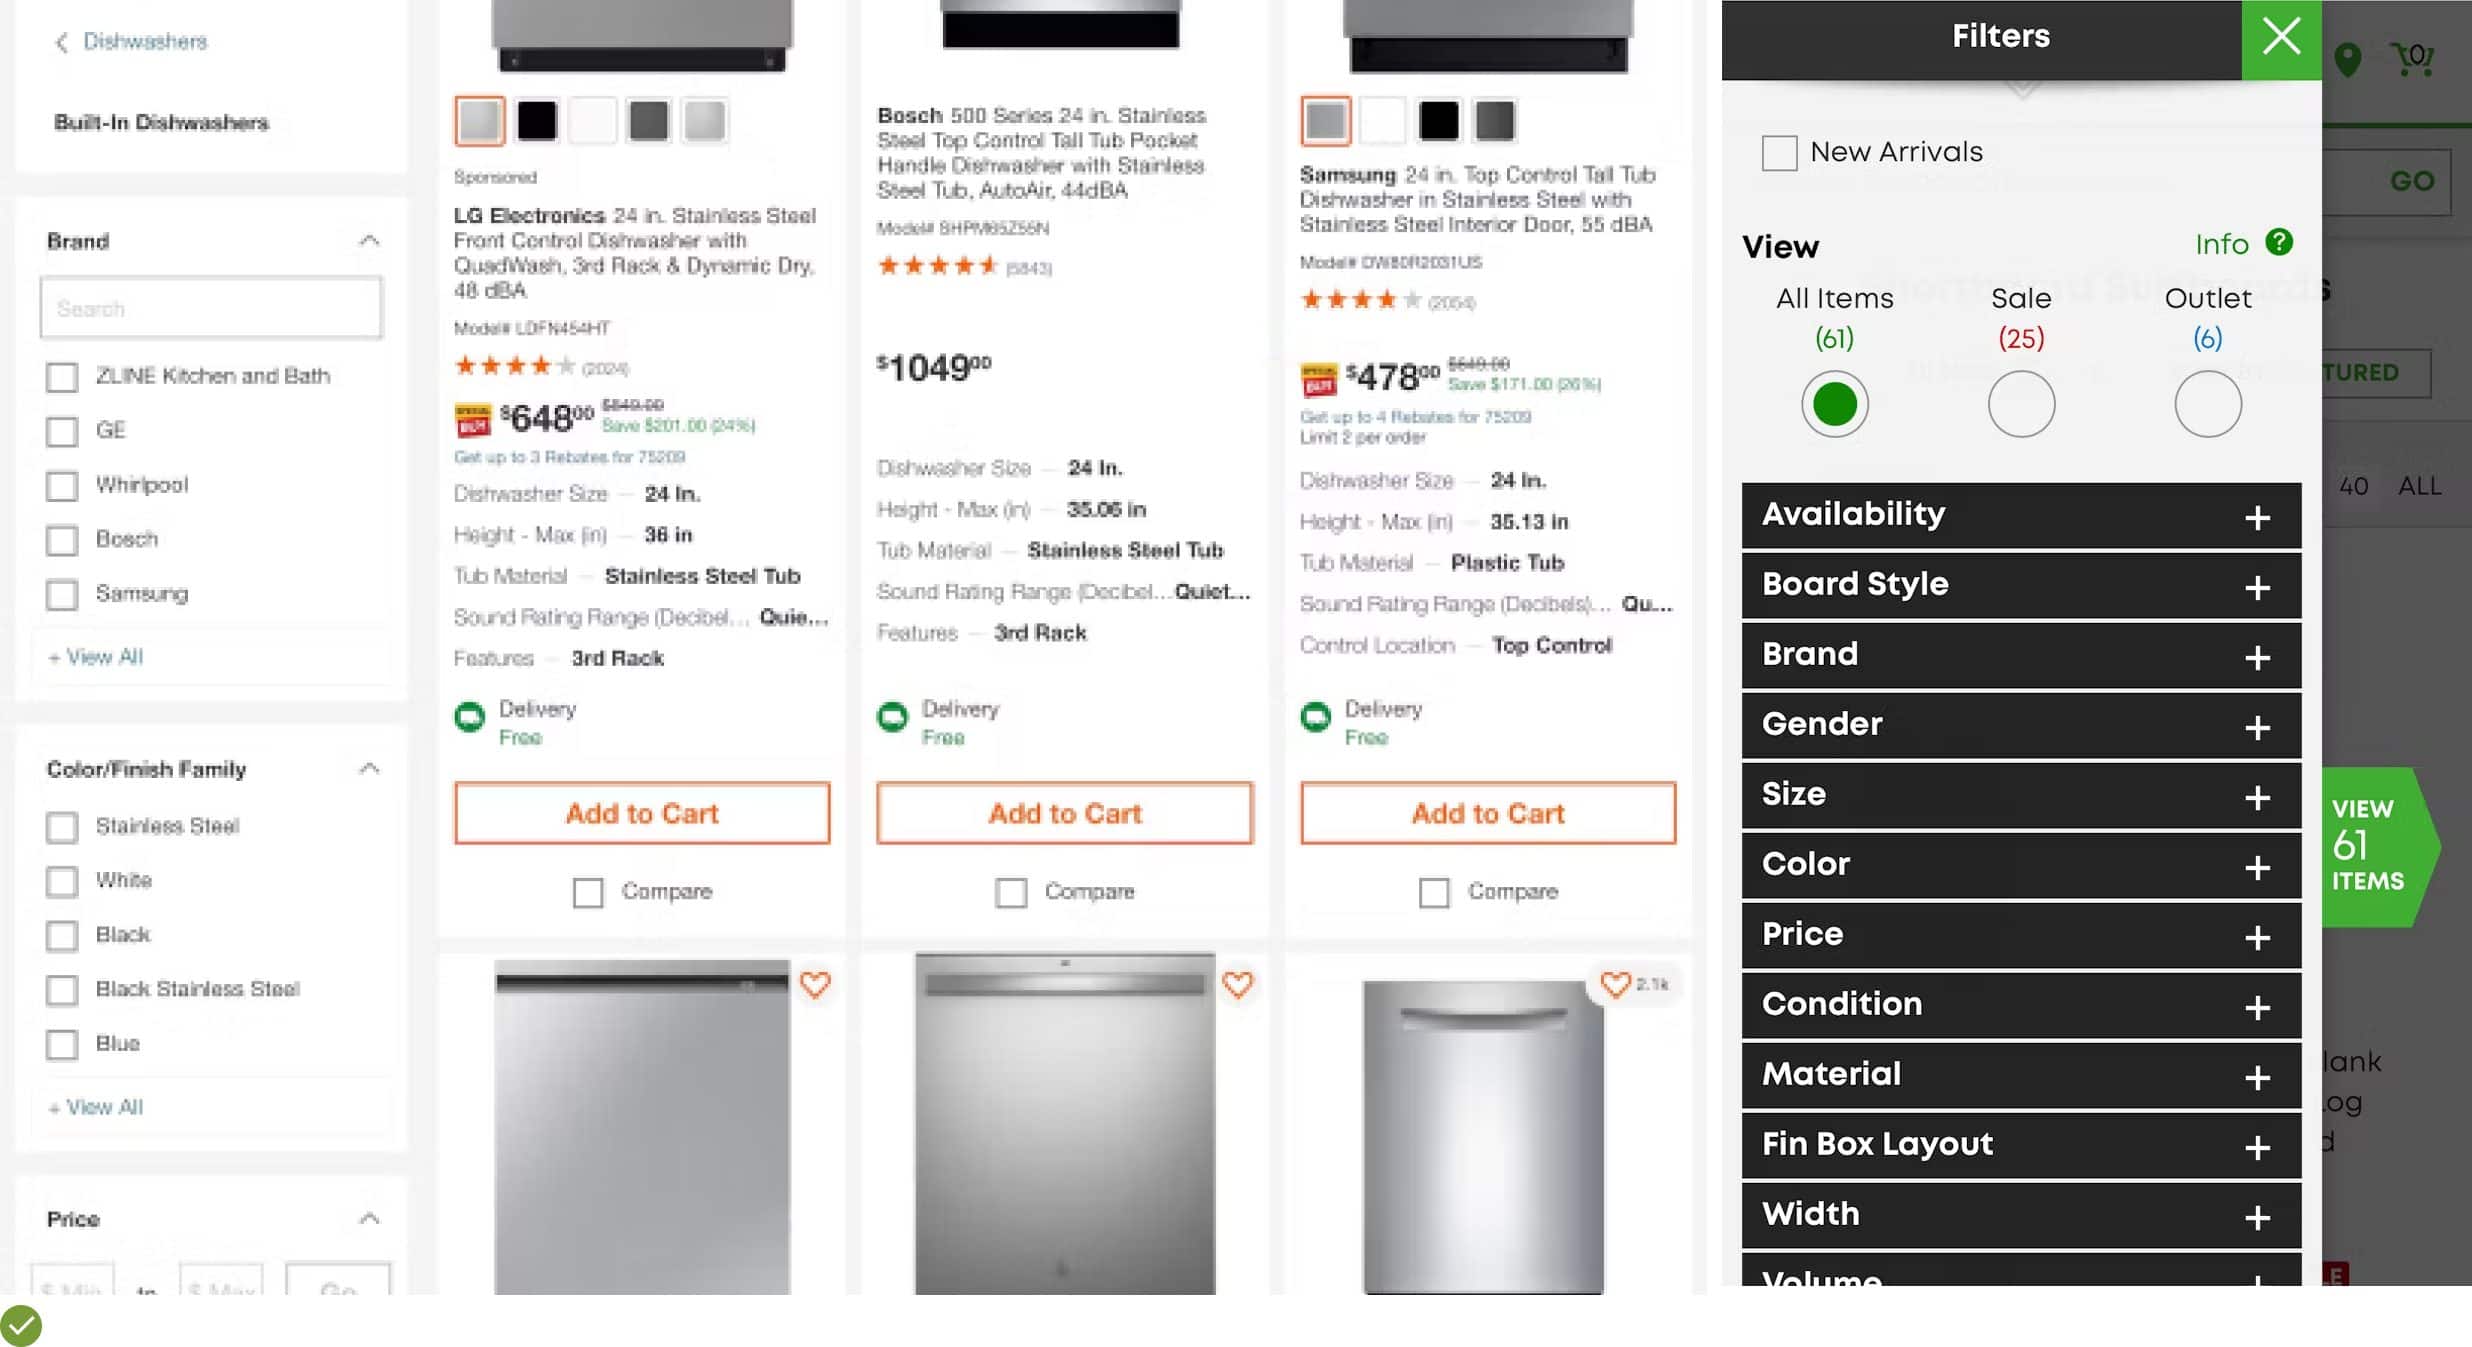The width and height of the screenshot is (2472, 1347).
Task: Select the Sale view radio button
Action: (2020, 404)
